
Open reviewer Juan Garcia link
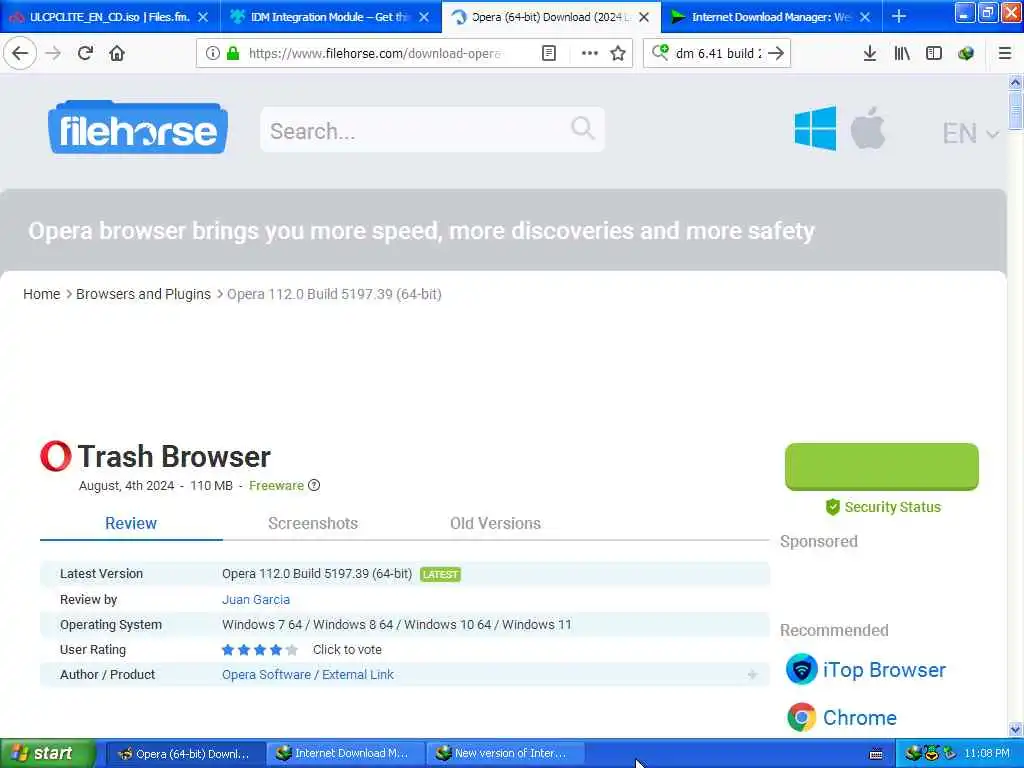255,599
